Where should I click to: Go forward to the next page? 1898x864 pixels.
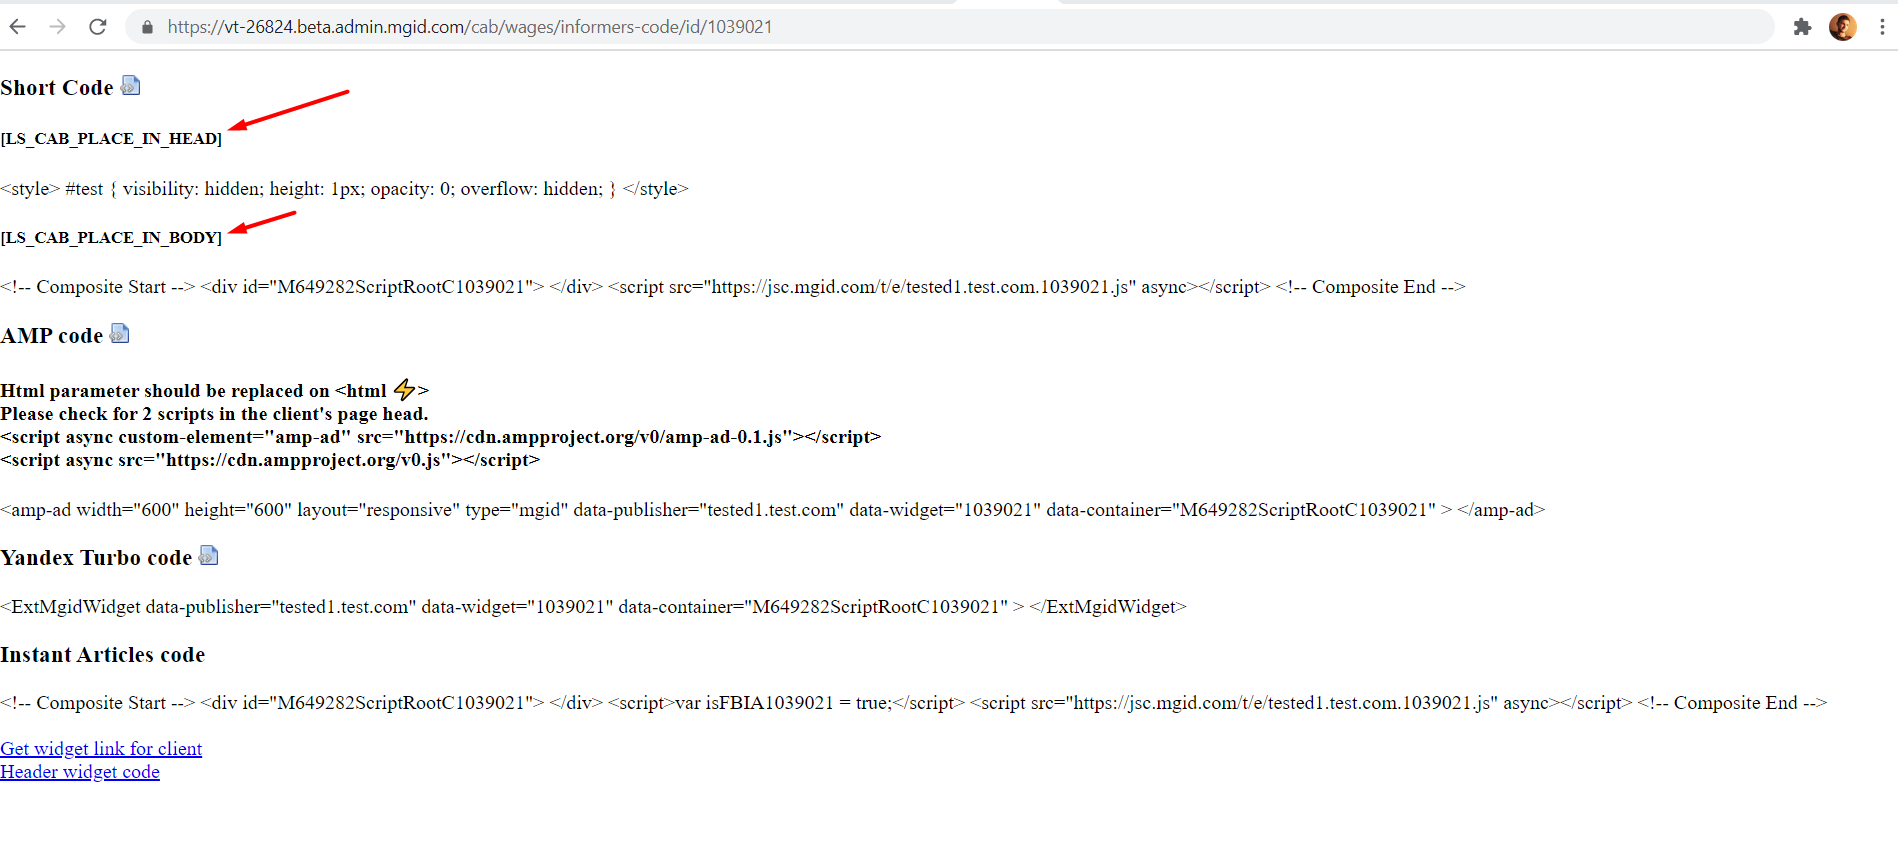pyautogui.click(x=57, y=27)
